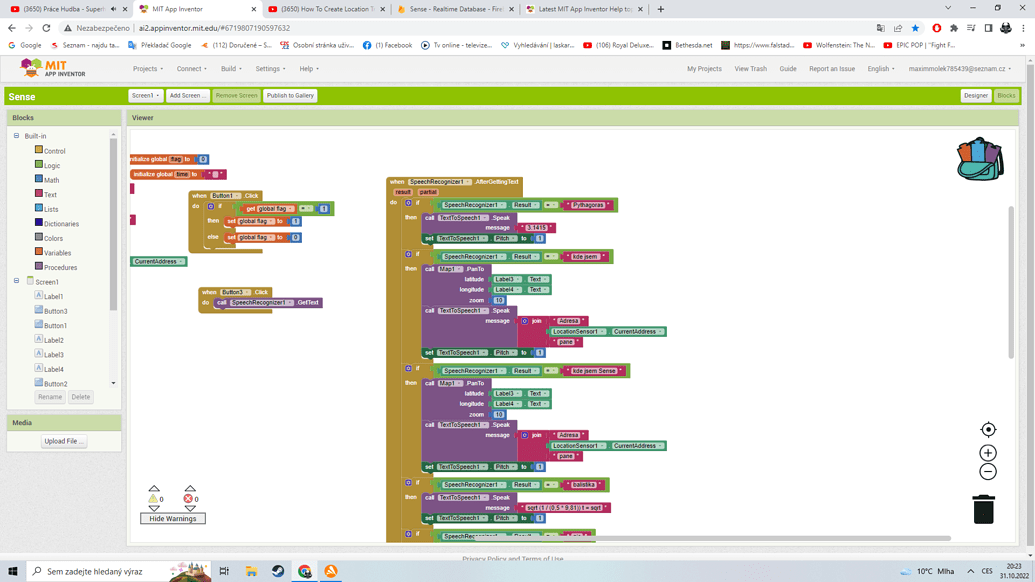This screenshot has width=1035, height=582.
Task: Zoom in with the plus icon
Action: pos(988,453)
